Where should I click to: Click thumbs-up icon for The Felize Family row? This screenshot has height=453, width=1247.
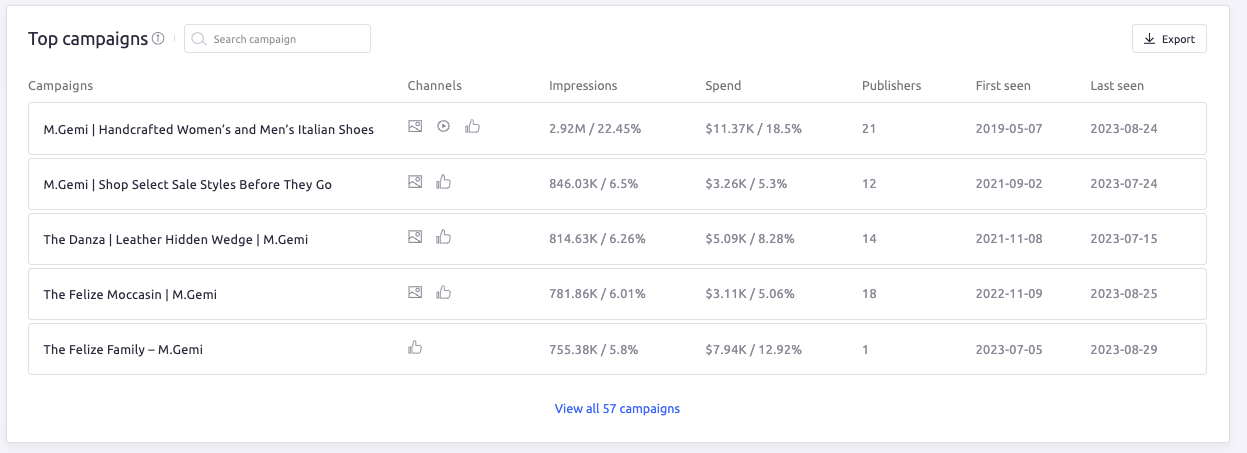pyautogui.click(x=415, y=347)
